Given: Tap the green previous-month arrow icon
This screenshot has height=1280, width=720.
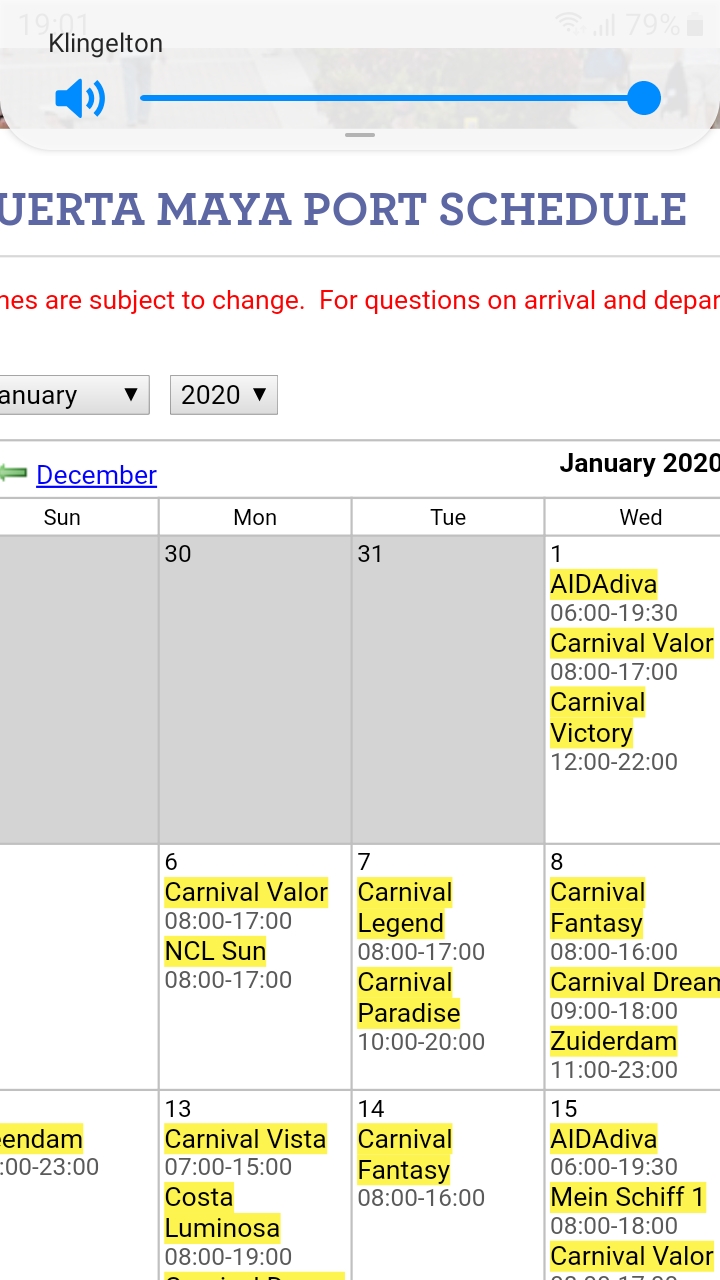Looking at the screenshot, I should (x=14, y=474).
